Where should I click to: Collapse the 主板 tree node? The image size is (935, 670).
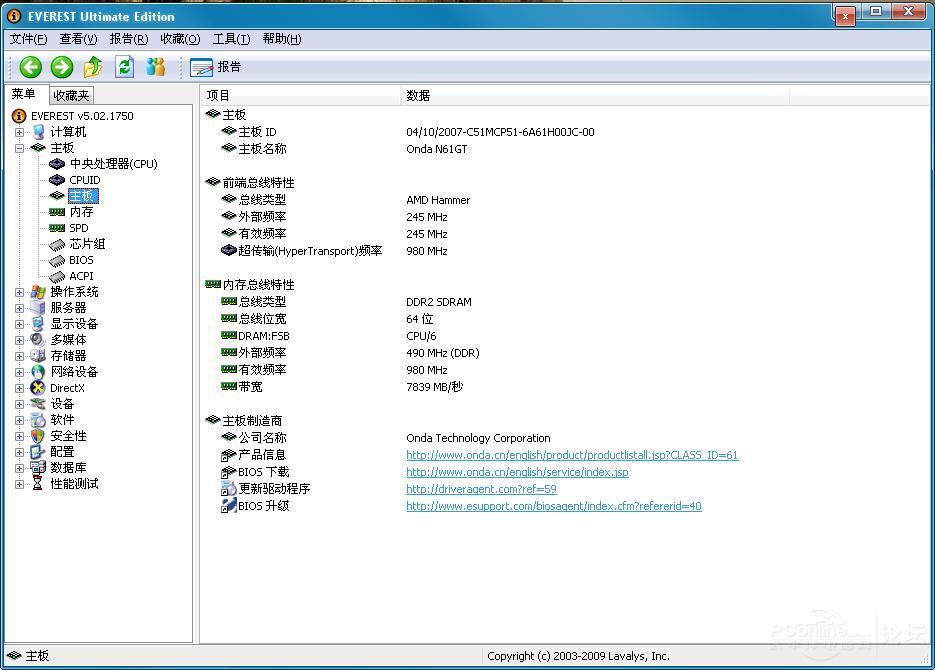20,148
